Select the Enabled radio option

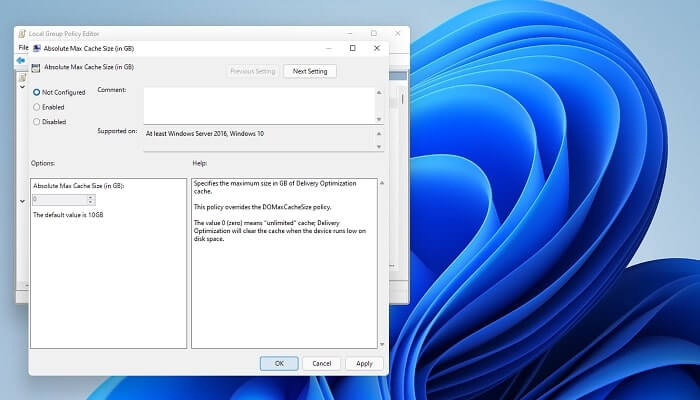[x=37, y=106]
